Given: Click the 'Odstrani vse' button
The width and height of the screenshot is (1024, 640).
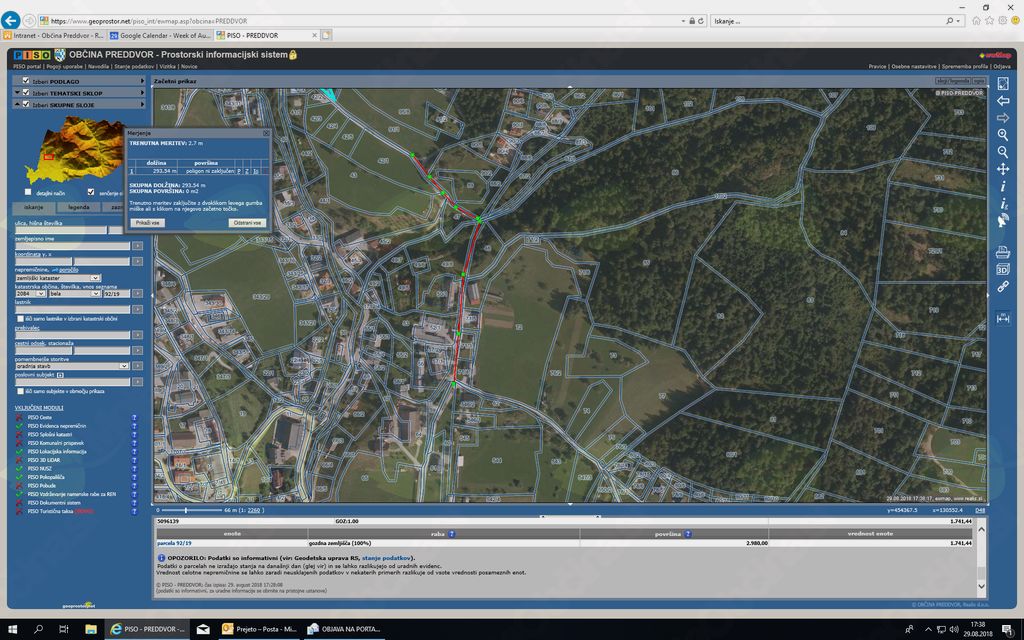Looking at the screenshot, I should (x=247, y=223).
